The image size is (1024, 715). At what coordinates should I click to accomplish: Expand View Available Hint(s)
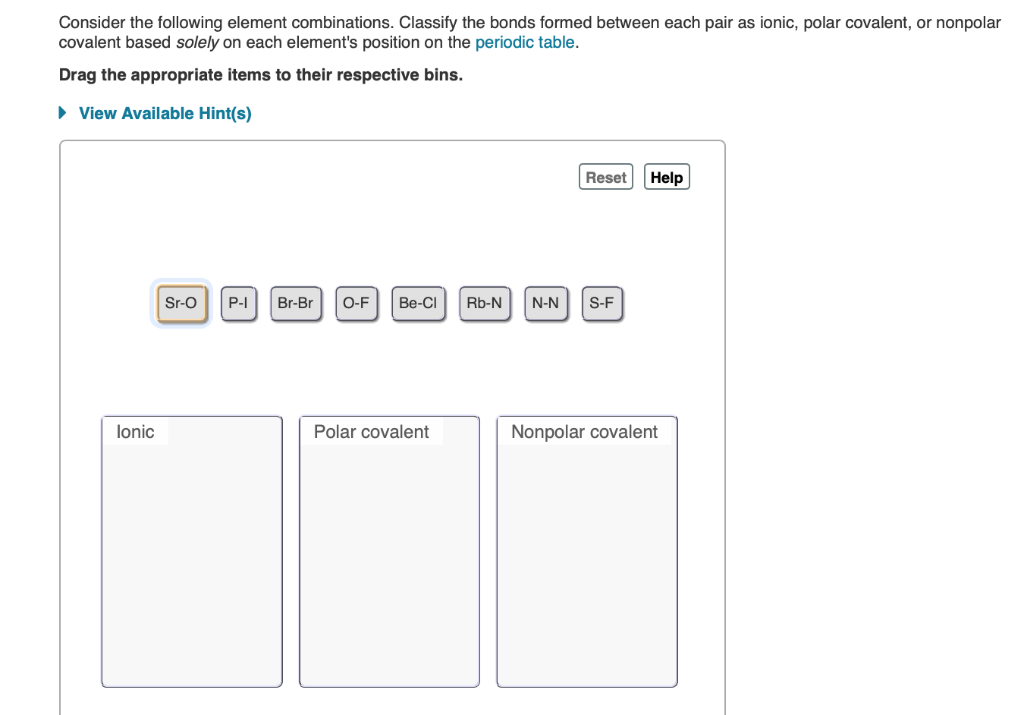[x=164, y=113]
